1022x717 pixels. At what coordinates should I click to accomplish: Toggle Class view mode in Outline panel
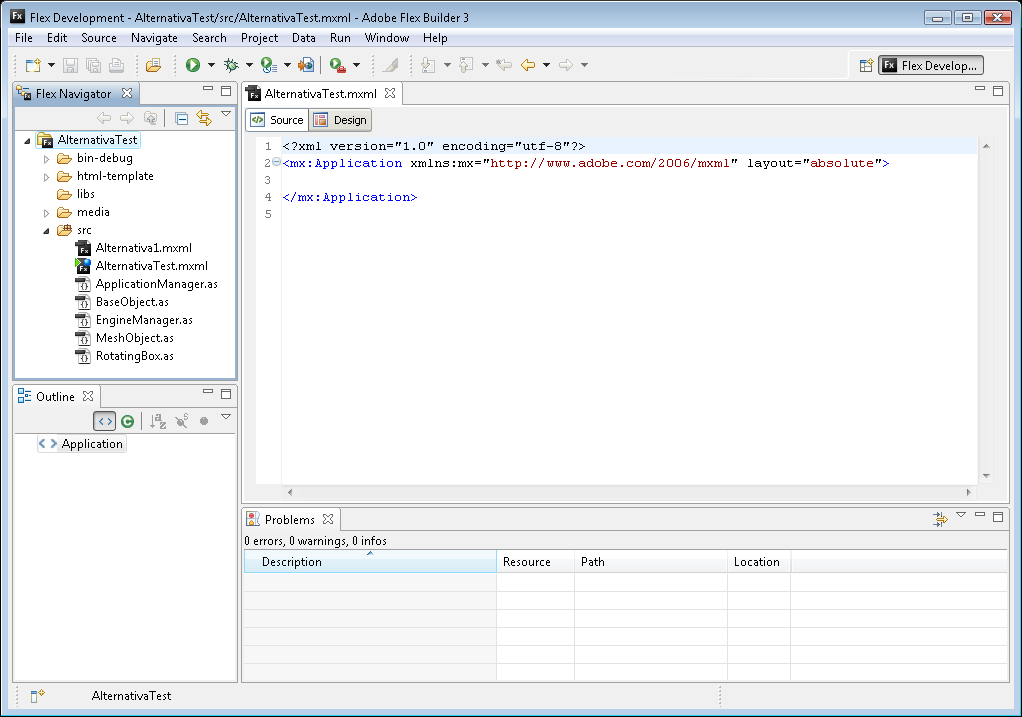pyautogui.click(x=128, y=421)
